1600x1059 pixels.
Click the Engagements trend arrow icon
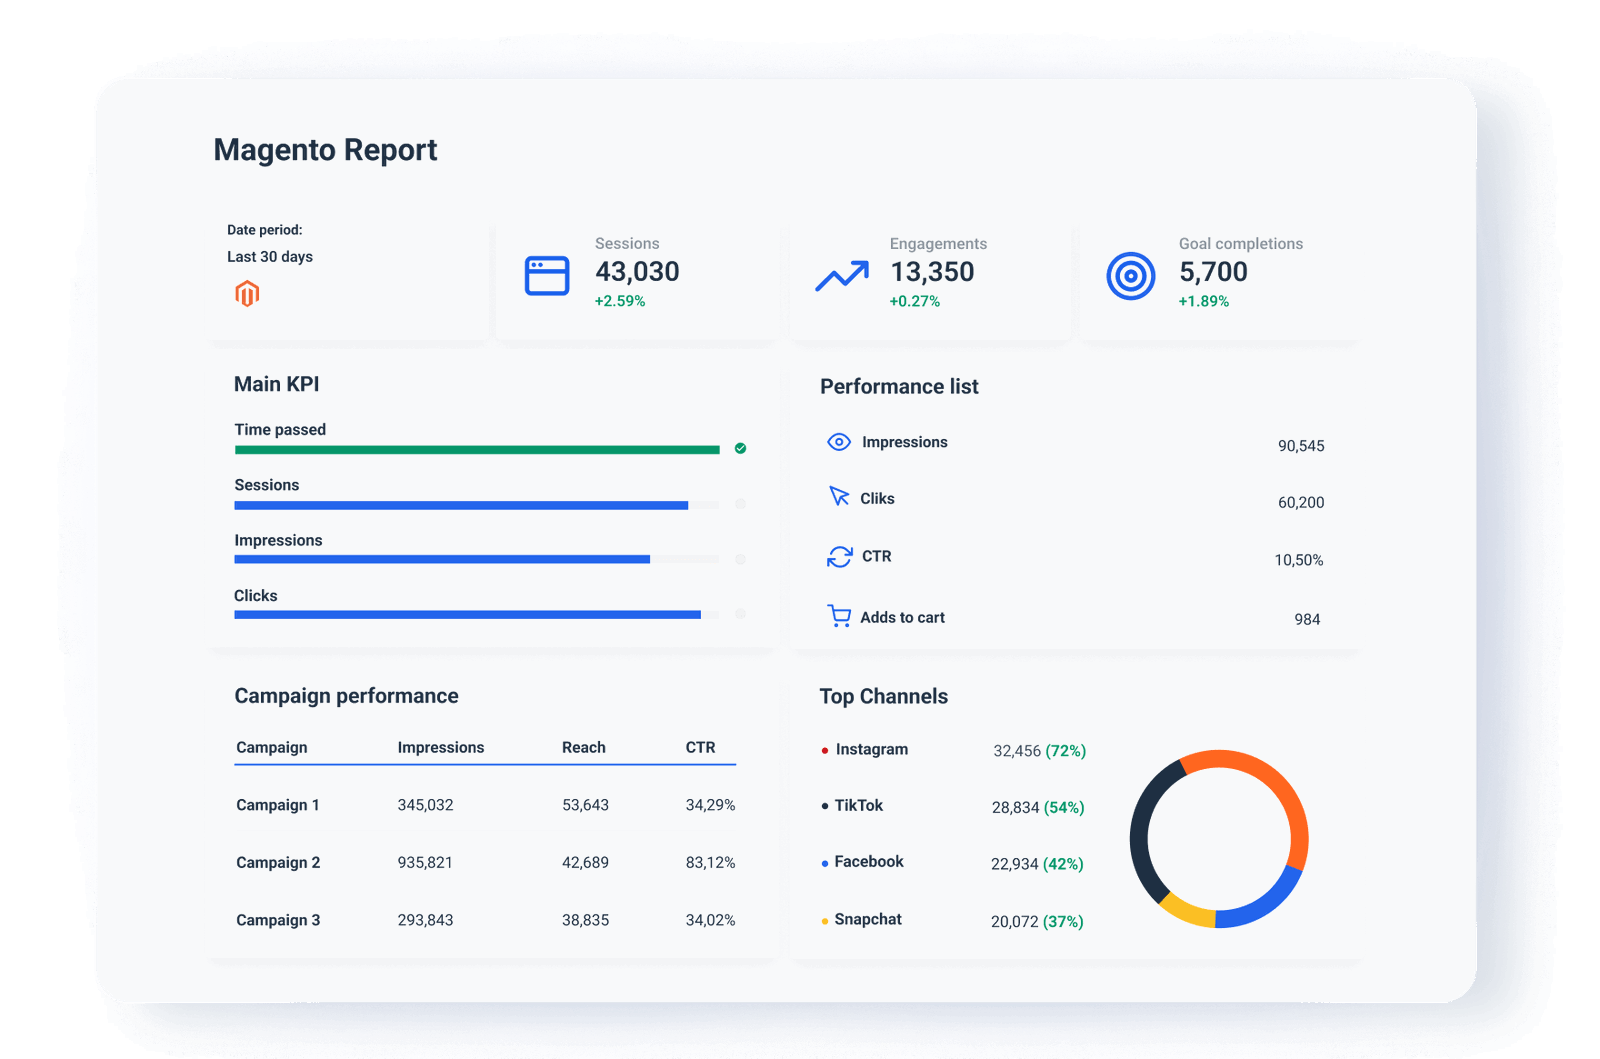pos(841,273)
